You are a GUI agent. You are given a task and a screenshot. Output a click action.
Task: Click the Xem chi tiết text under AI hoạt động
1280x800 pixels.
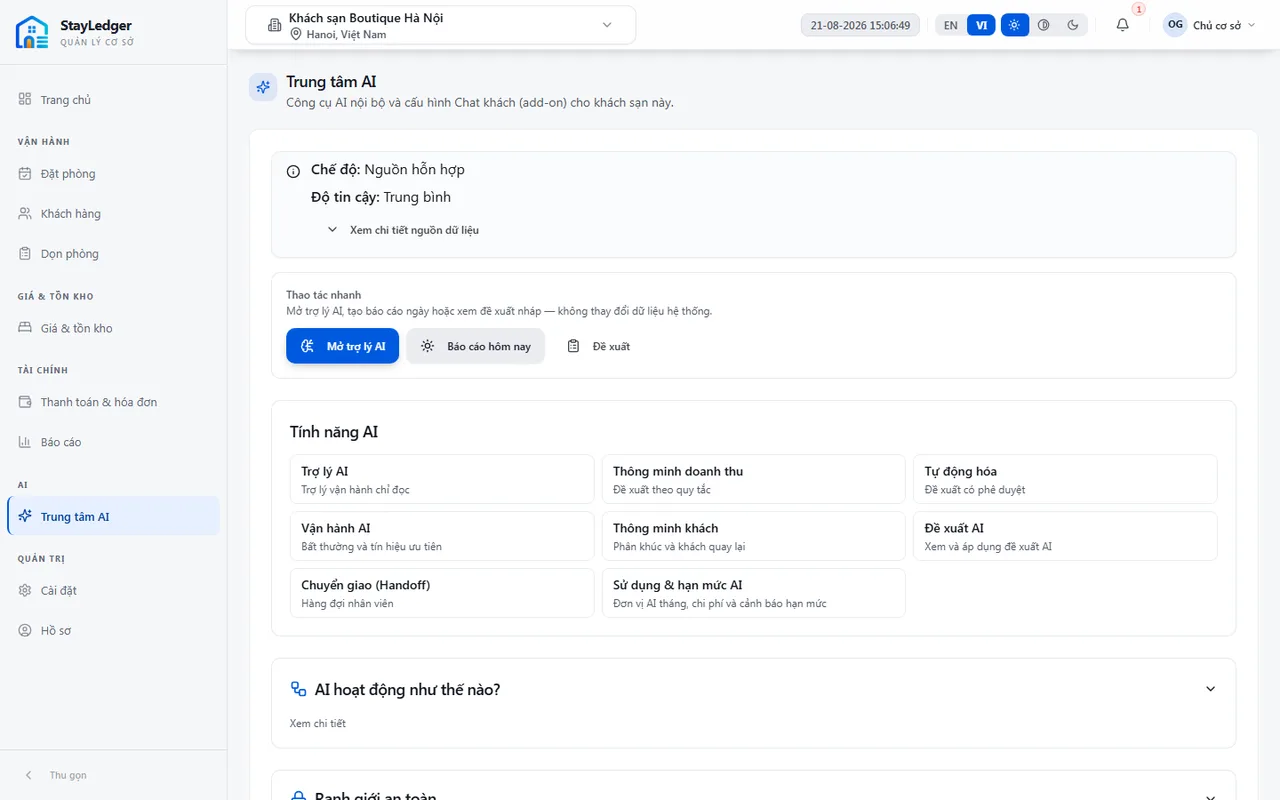coord(318,723)
